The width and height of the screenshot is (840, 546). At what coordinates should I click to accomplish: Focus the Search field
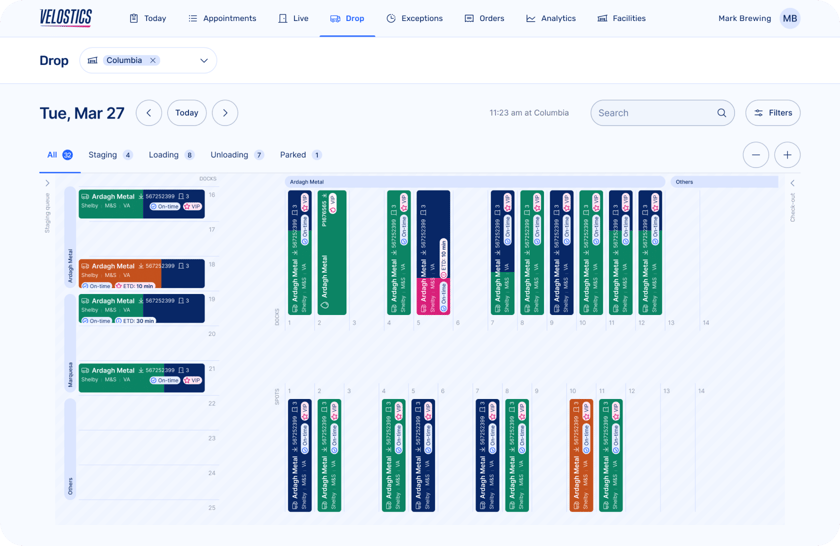[662, 113]
